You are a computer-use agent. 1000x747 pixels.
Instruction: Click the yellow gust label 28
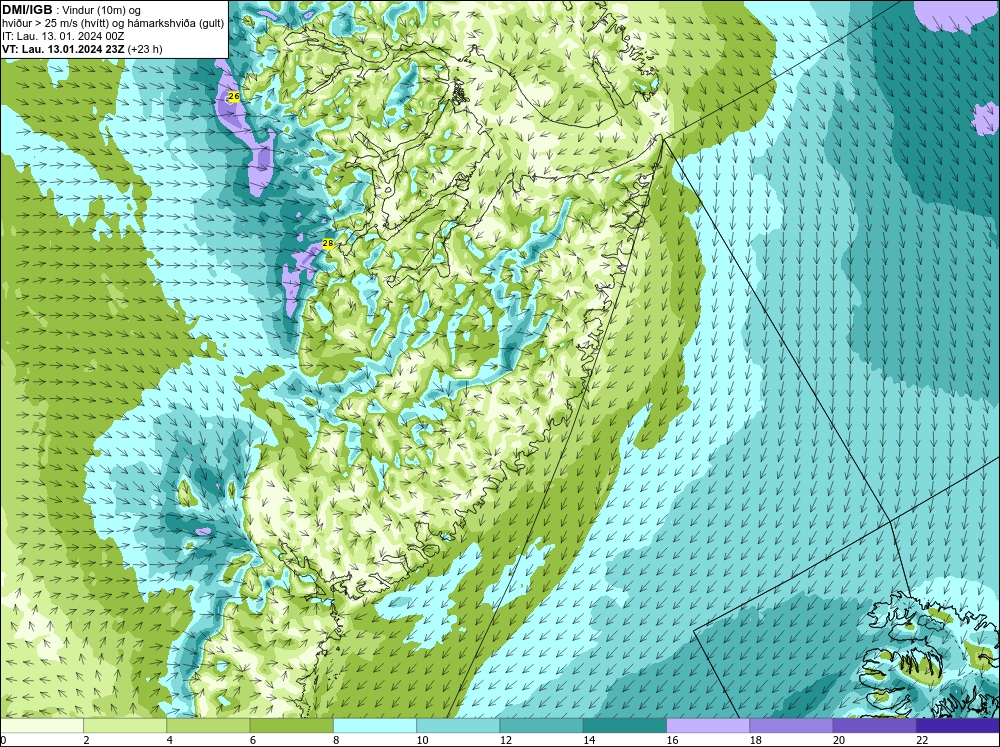click(328, 243)
